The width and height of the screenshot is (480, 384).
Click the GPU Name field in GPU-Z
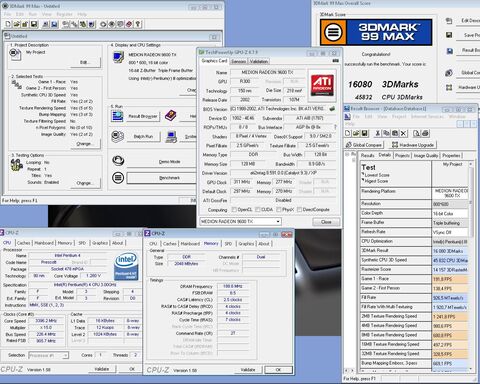click(x=267, y=72)
